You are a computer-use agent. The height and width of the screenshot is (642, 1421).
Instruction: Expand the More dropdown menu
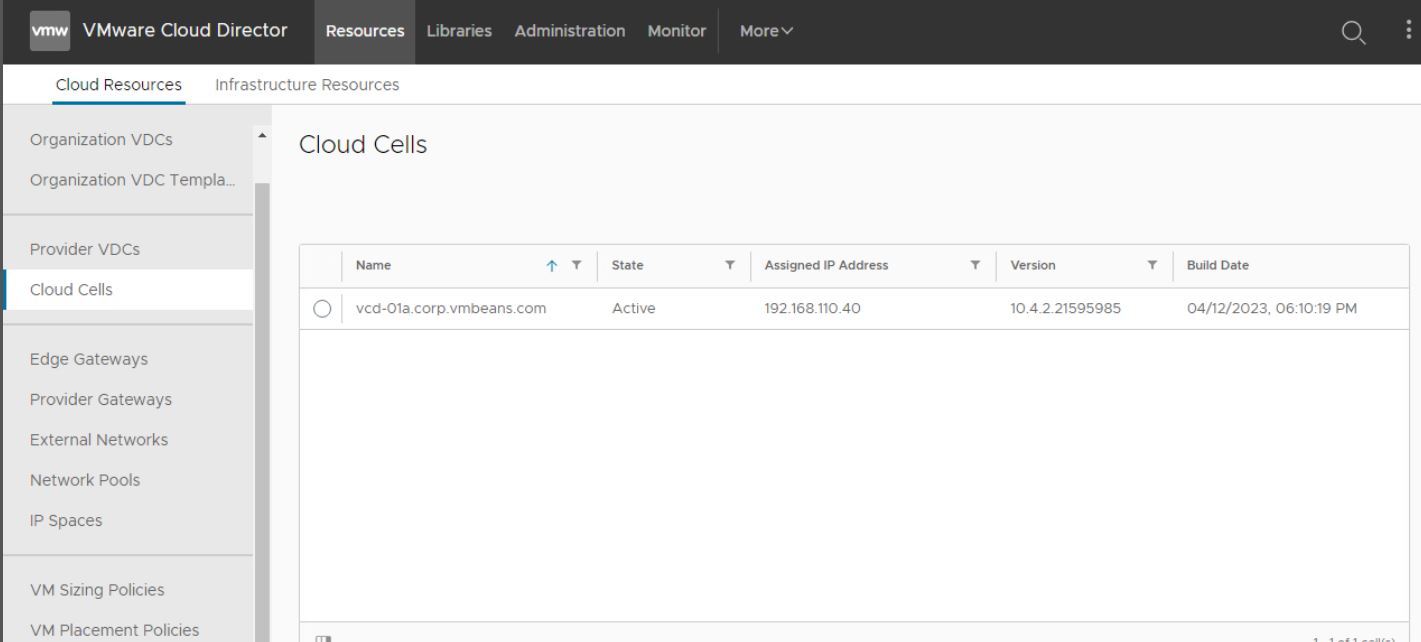tap(766, 31)
